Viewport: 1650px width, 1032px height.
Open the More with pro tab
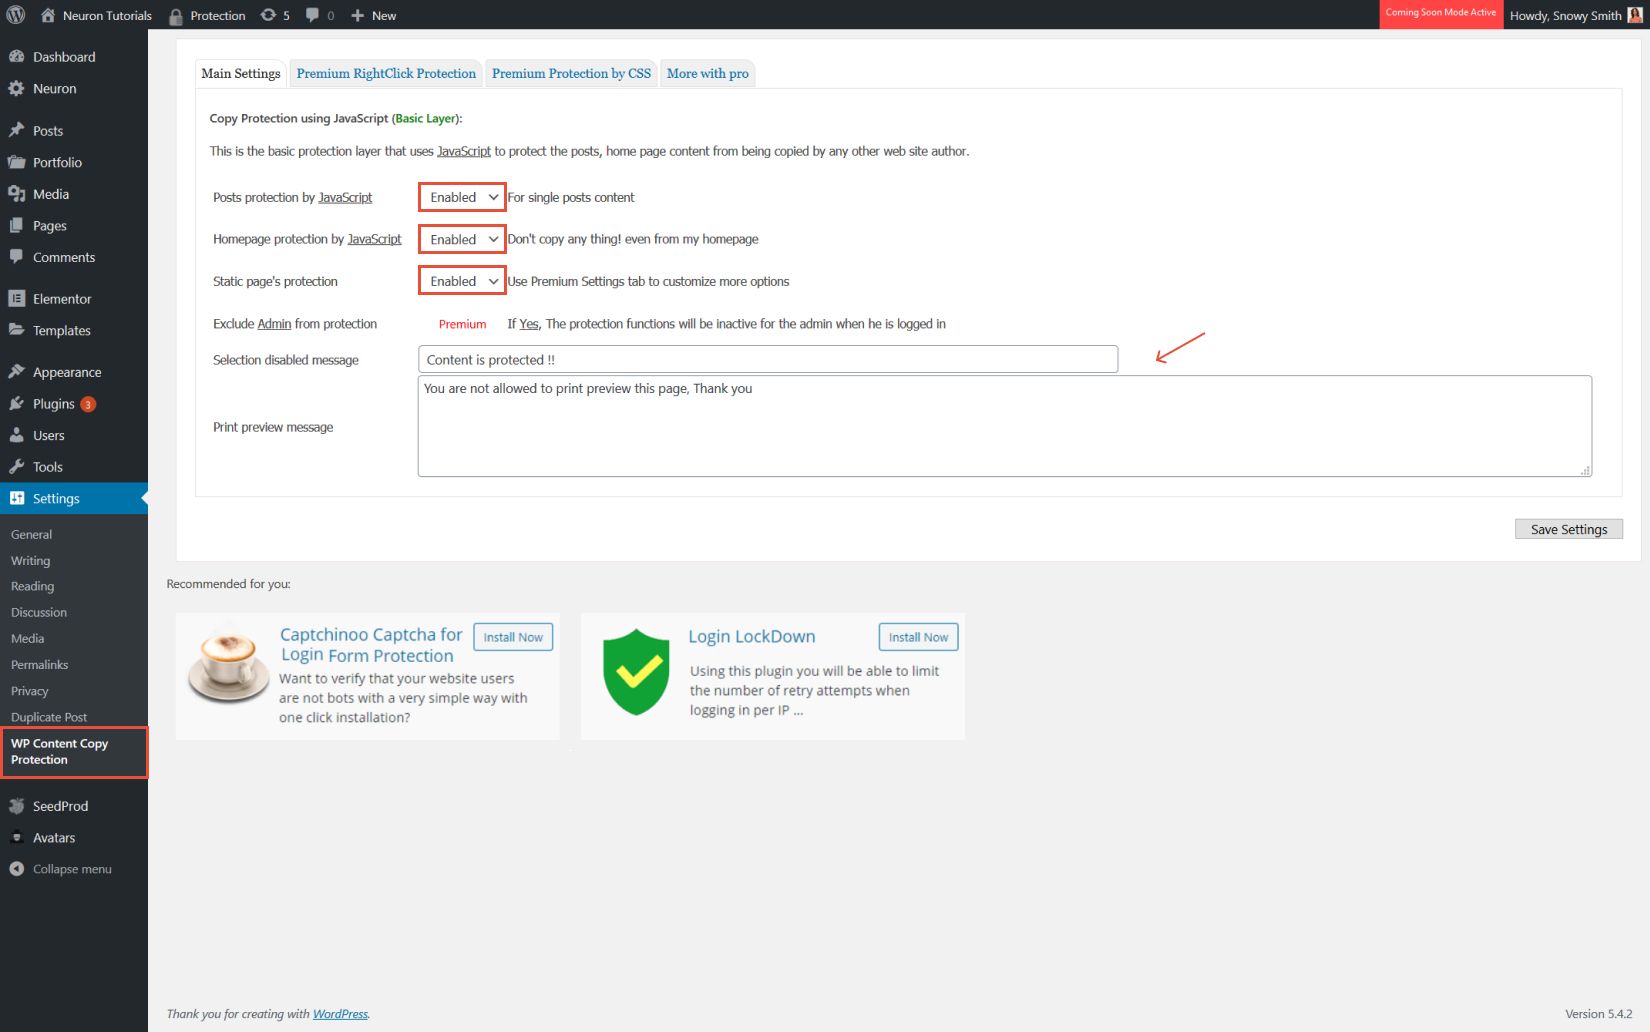click(707, 73)
